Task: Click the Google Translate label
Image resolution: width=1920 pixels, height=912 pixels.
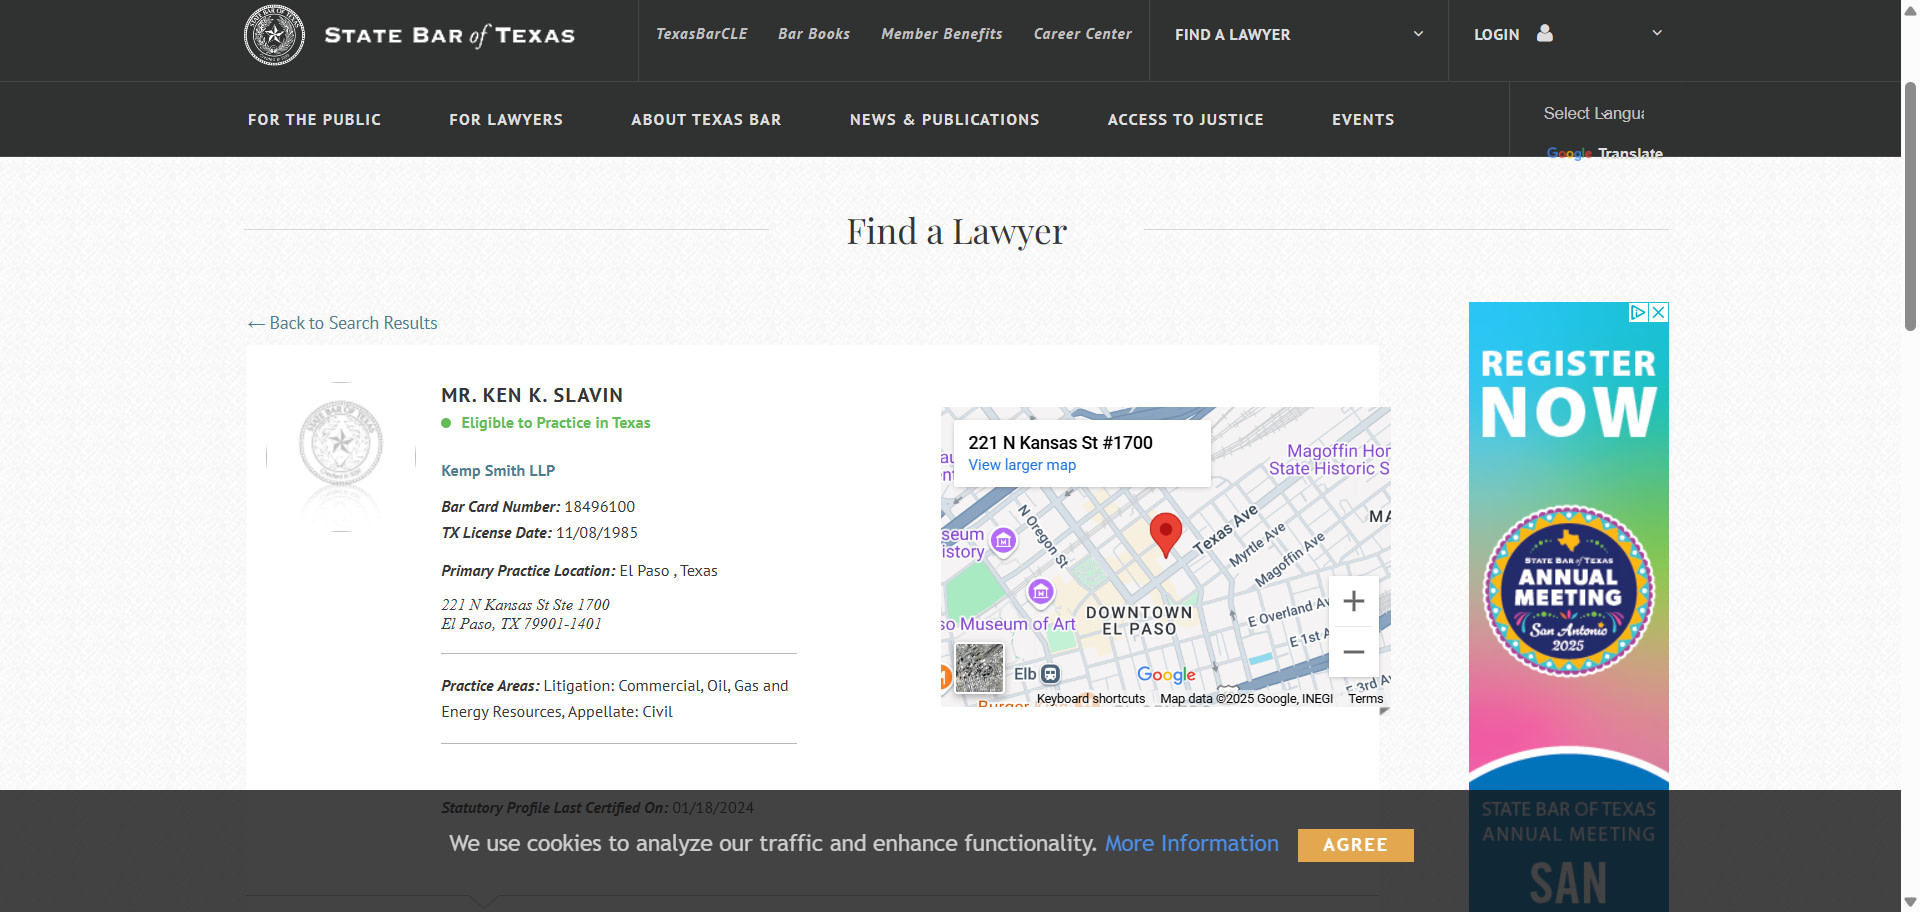Action: pos(1604,153)
